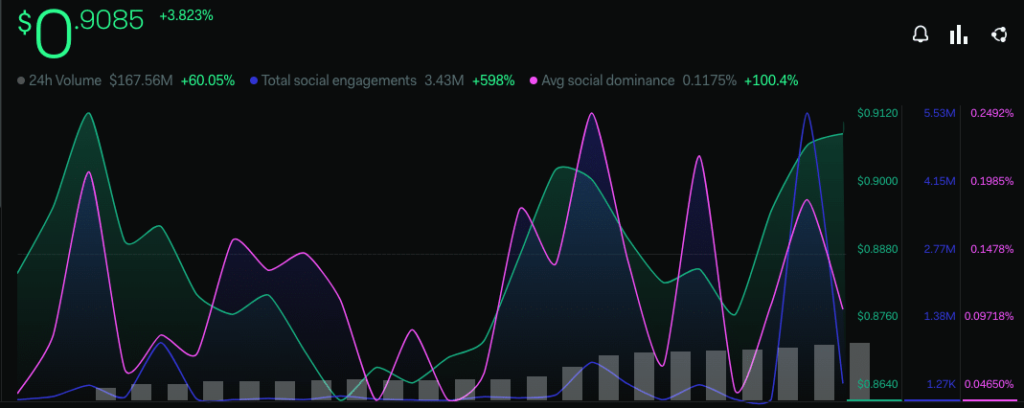Click the $167.56M volume value
Viewport: 1024px width, 408px height.
point(141,80)
